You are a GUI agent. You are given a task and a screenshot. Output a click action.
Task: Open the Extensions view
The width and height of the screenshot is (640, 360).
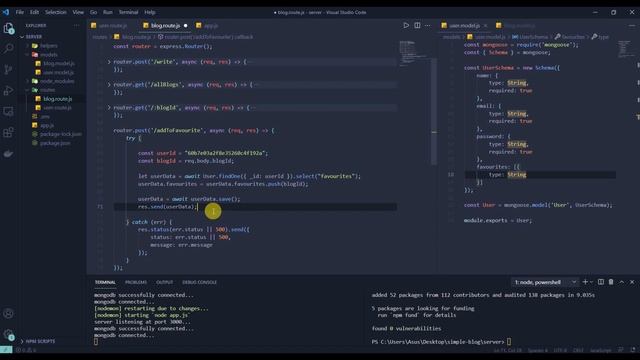point(8,133)
